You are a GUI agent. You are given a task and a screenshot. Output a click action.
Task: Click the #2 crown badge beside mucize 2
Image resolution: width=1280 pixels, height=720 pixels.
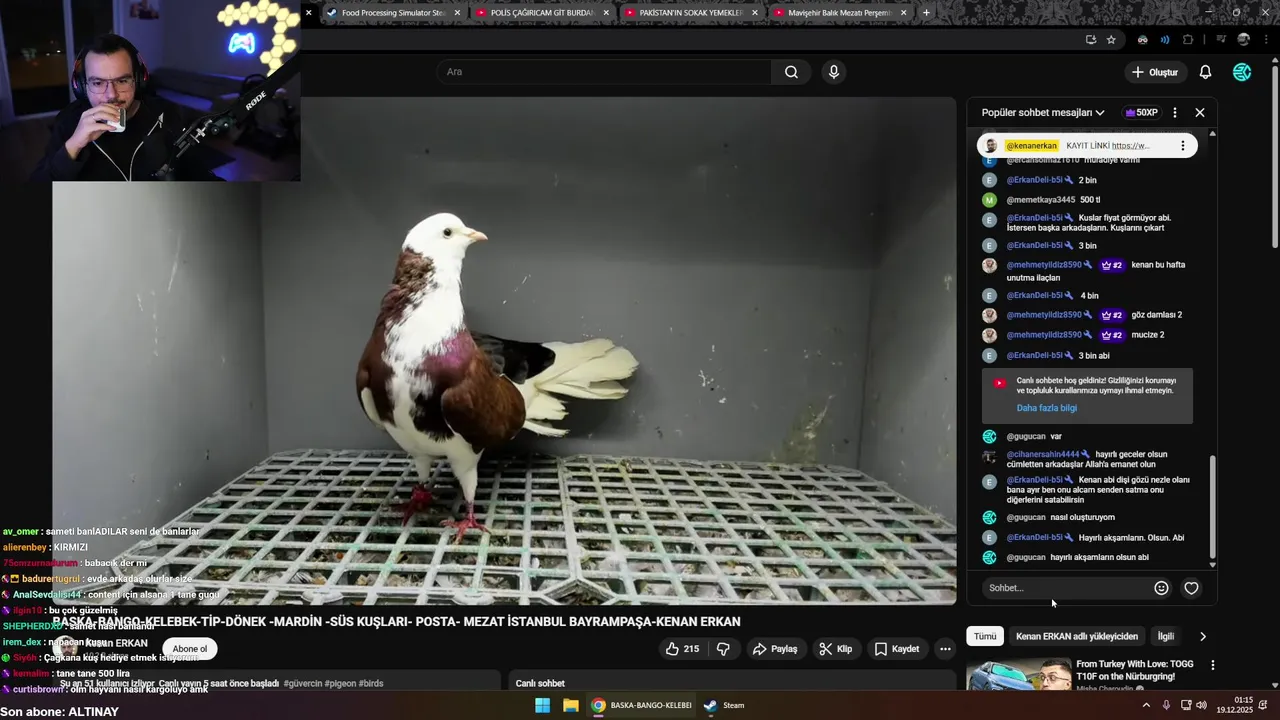tap(1111, 335)
